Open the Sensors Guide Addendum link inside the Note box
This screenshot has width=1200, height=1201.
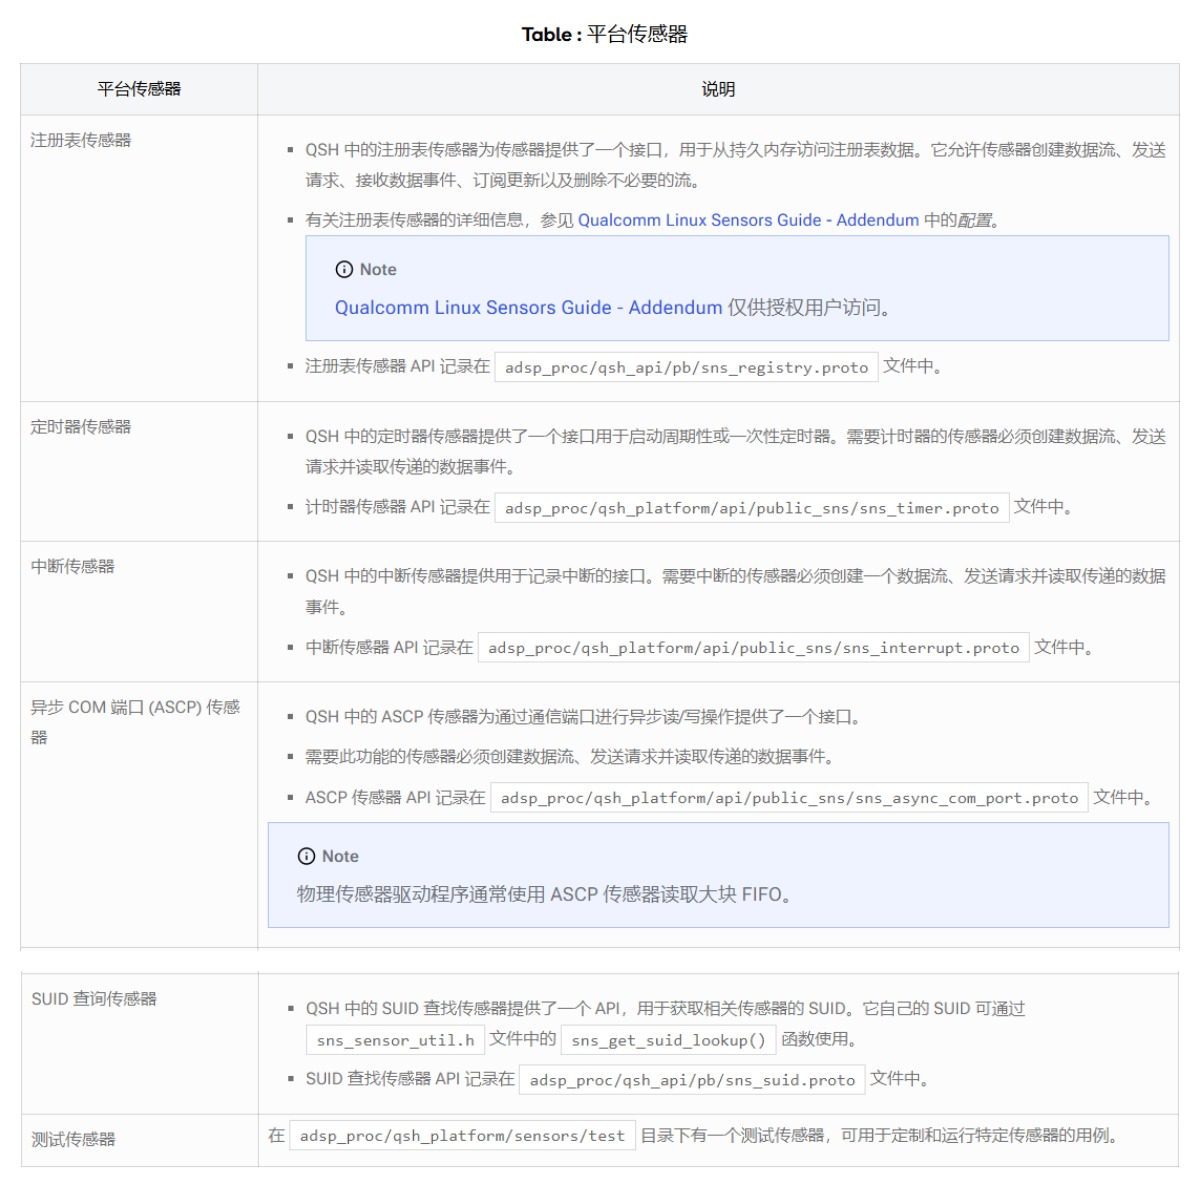[x=528, y=308]
